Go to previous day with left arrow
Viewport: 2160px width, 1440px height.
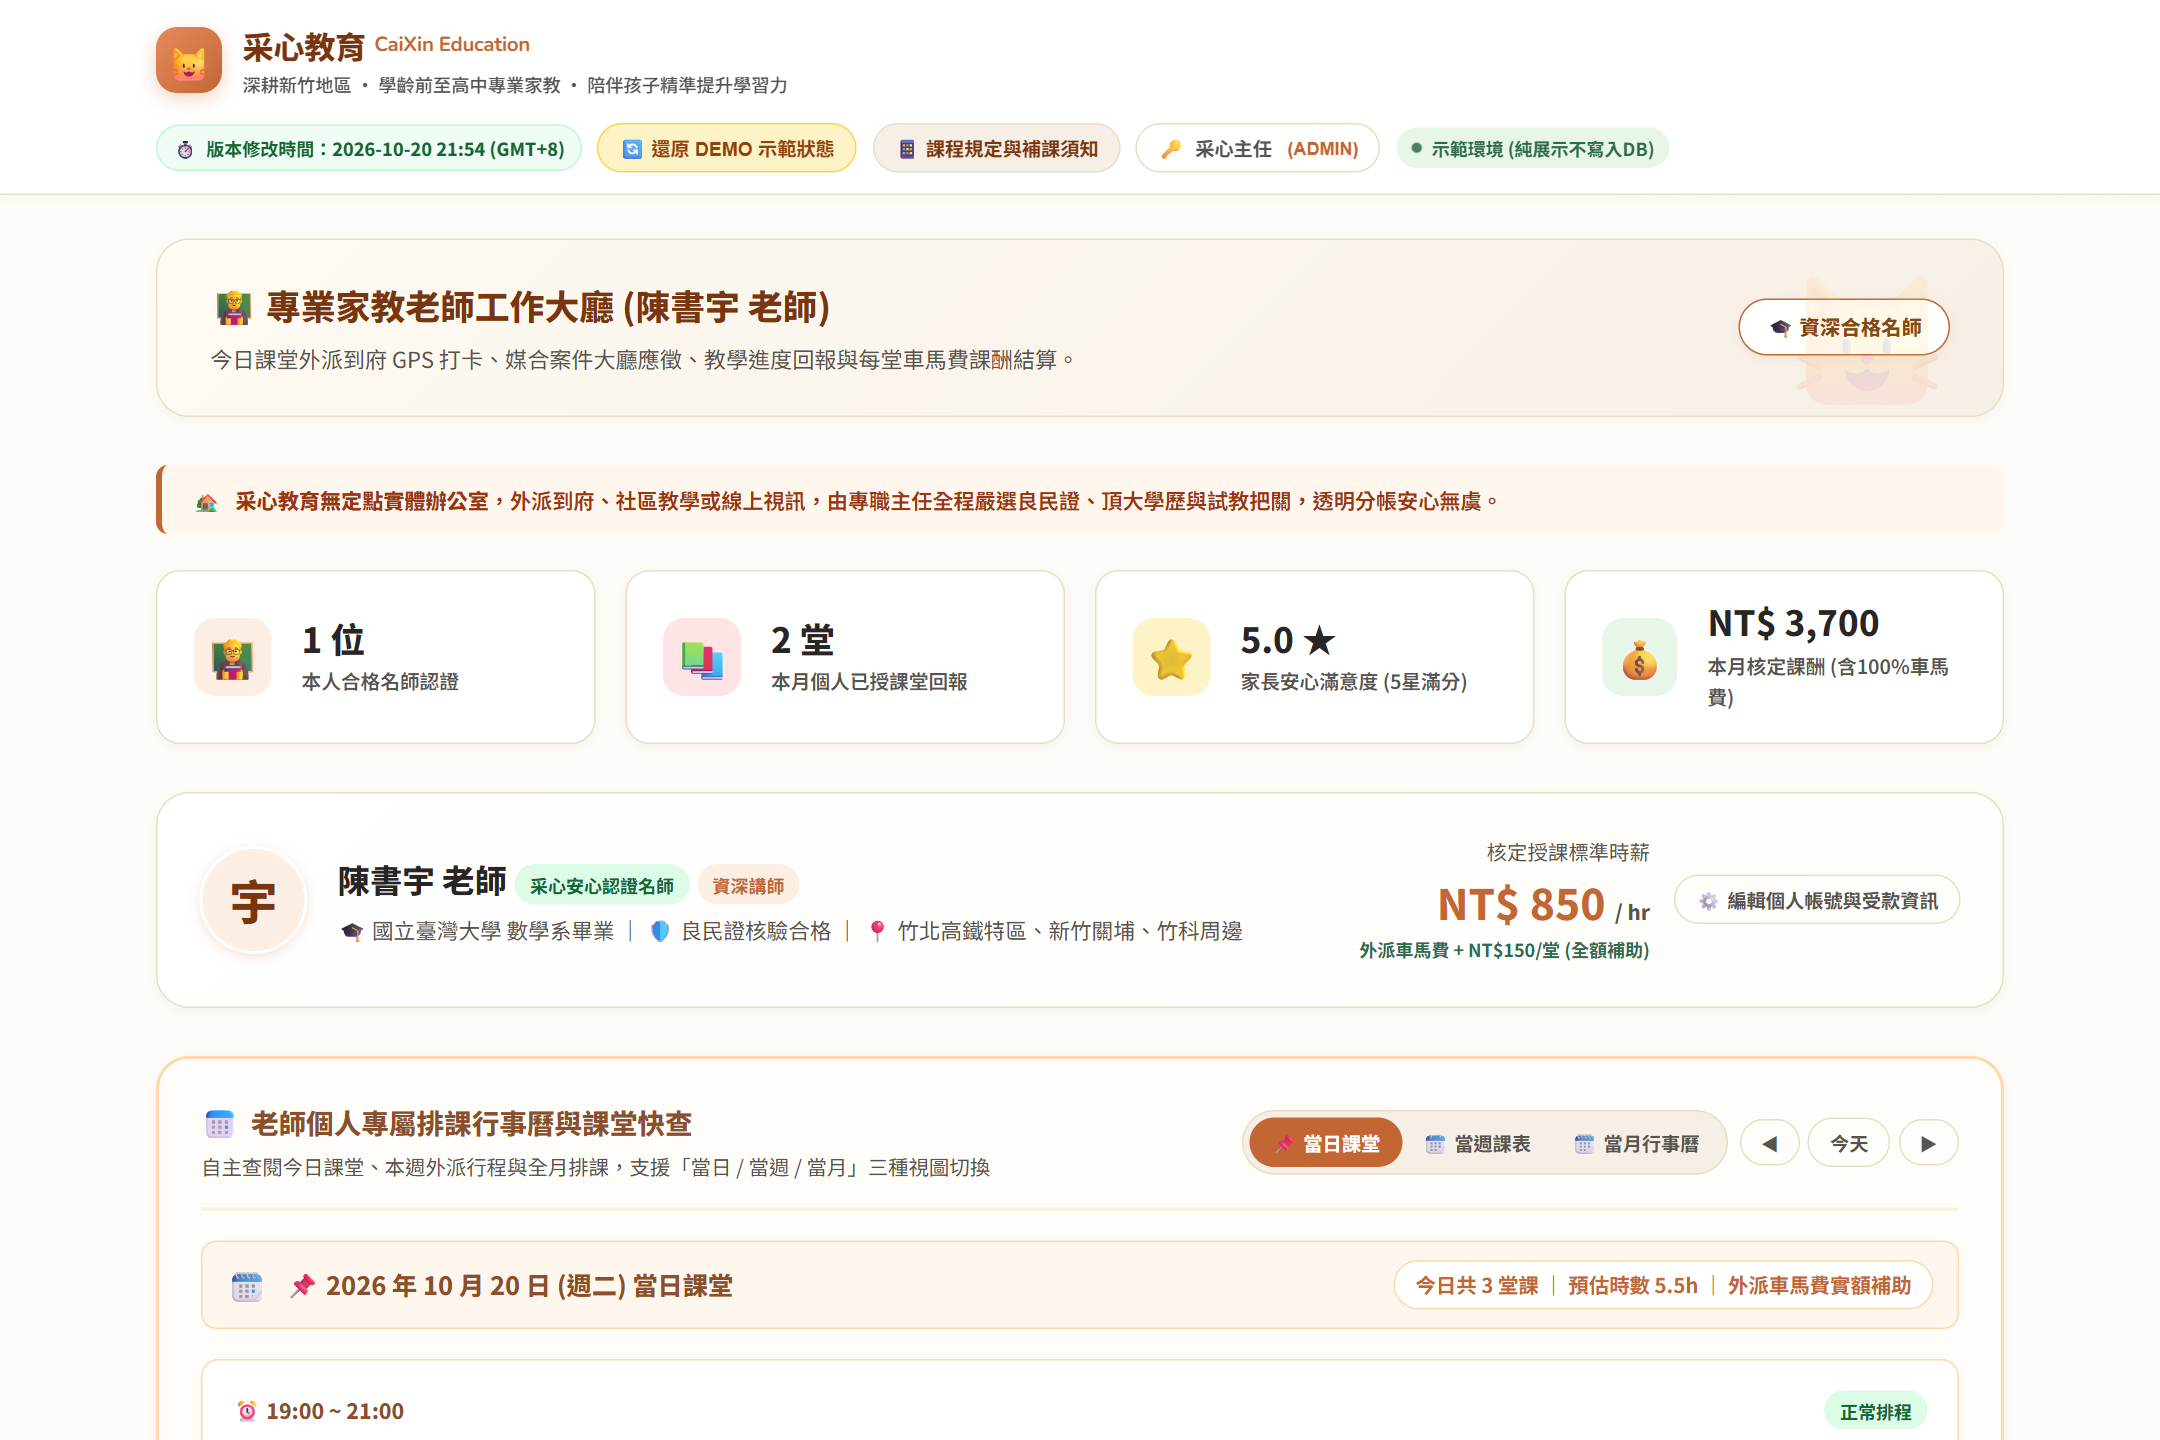tap(1770, 1143)
